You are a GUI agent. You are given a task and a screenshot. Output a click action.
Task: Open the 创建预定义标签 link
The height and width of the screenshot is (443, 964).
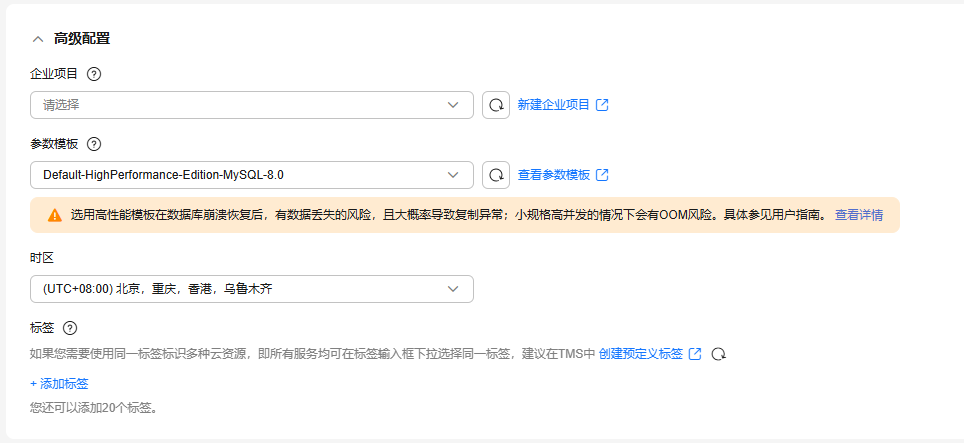[x=640, y=354]
